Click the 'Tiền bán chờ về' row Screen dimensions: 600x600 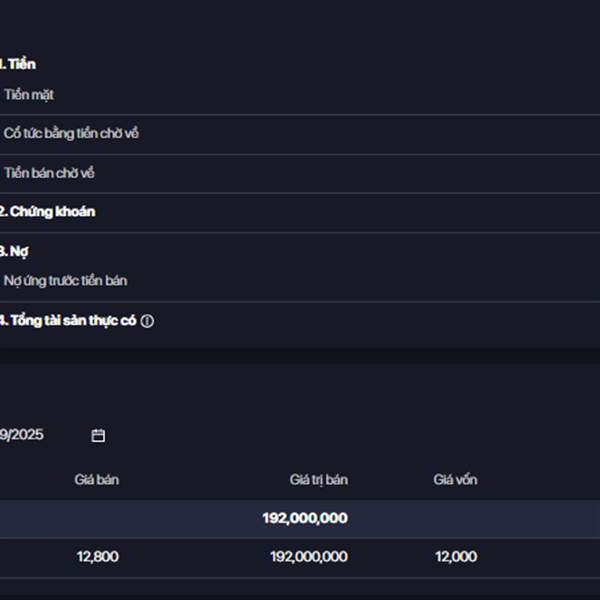(49, 173)
